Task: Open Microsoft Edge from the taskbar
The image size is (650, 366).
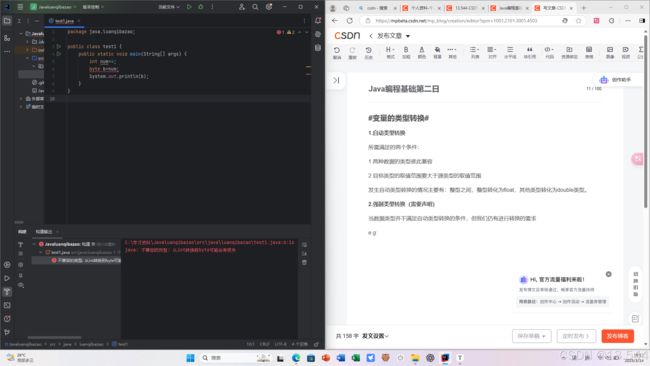Action: coord(296,358)
